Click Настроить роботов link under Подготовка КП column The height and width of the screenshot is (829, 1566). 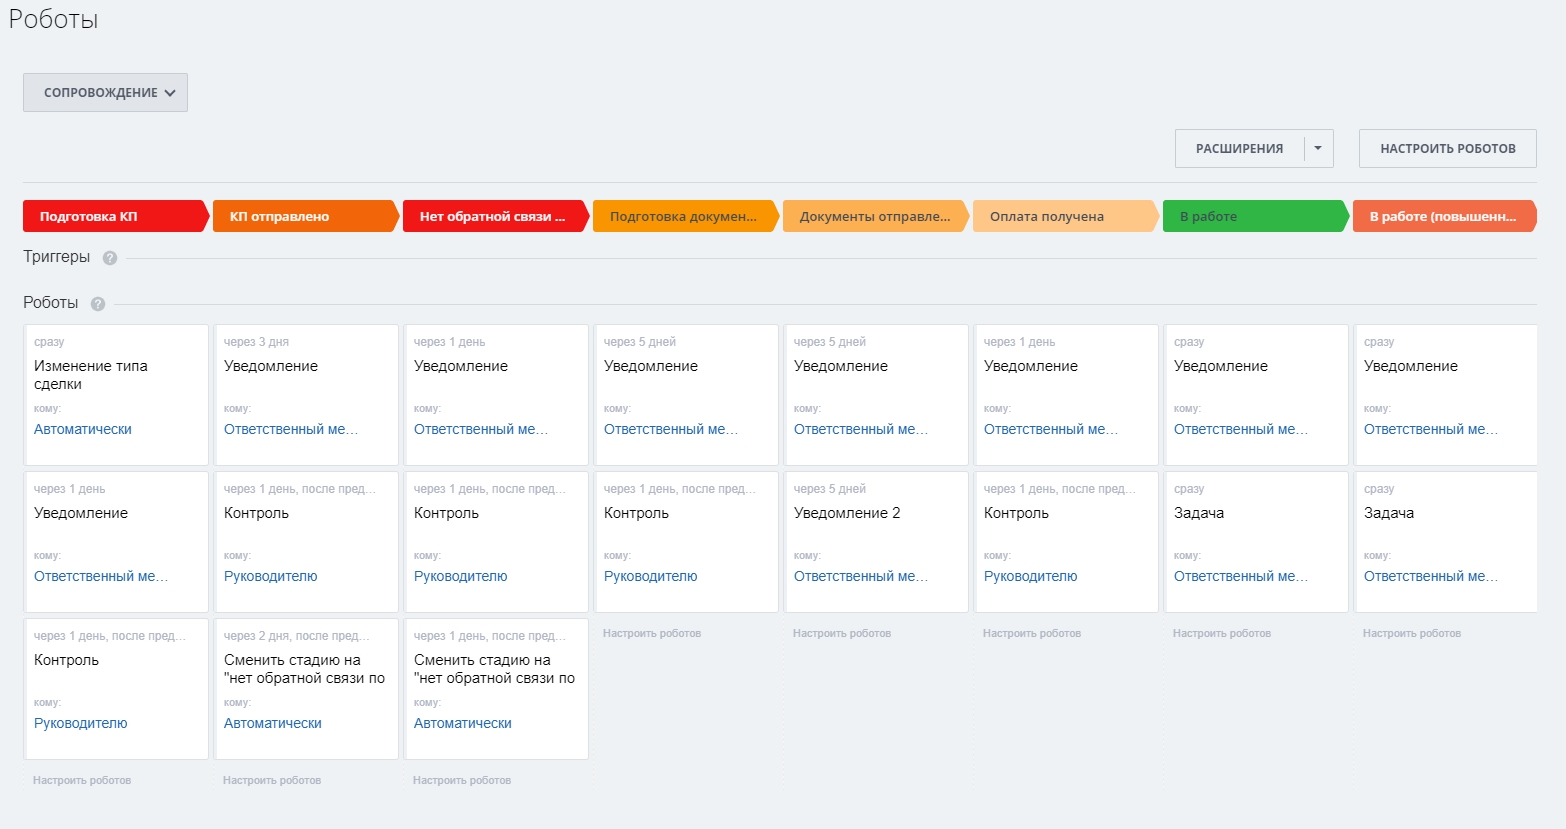[x=82, y=781]
